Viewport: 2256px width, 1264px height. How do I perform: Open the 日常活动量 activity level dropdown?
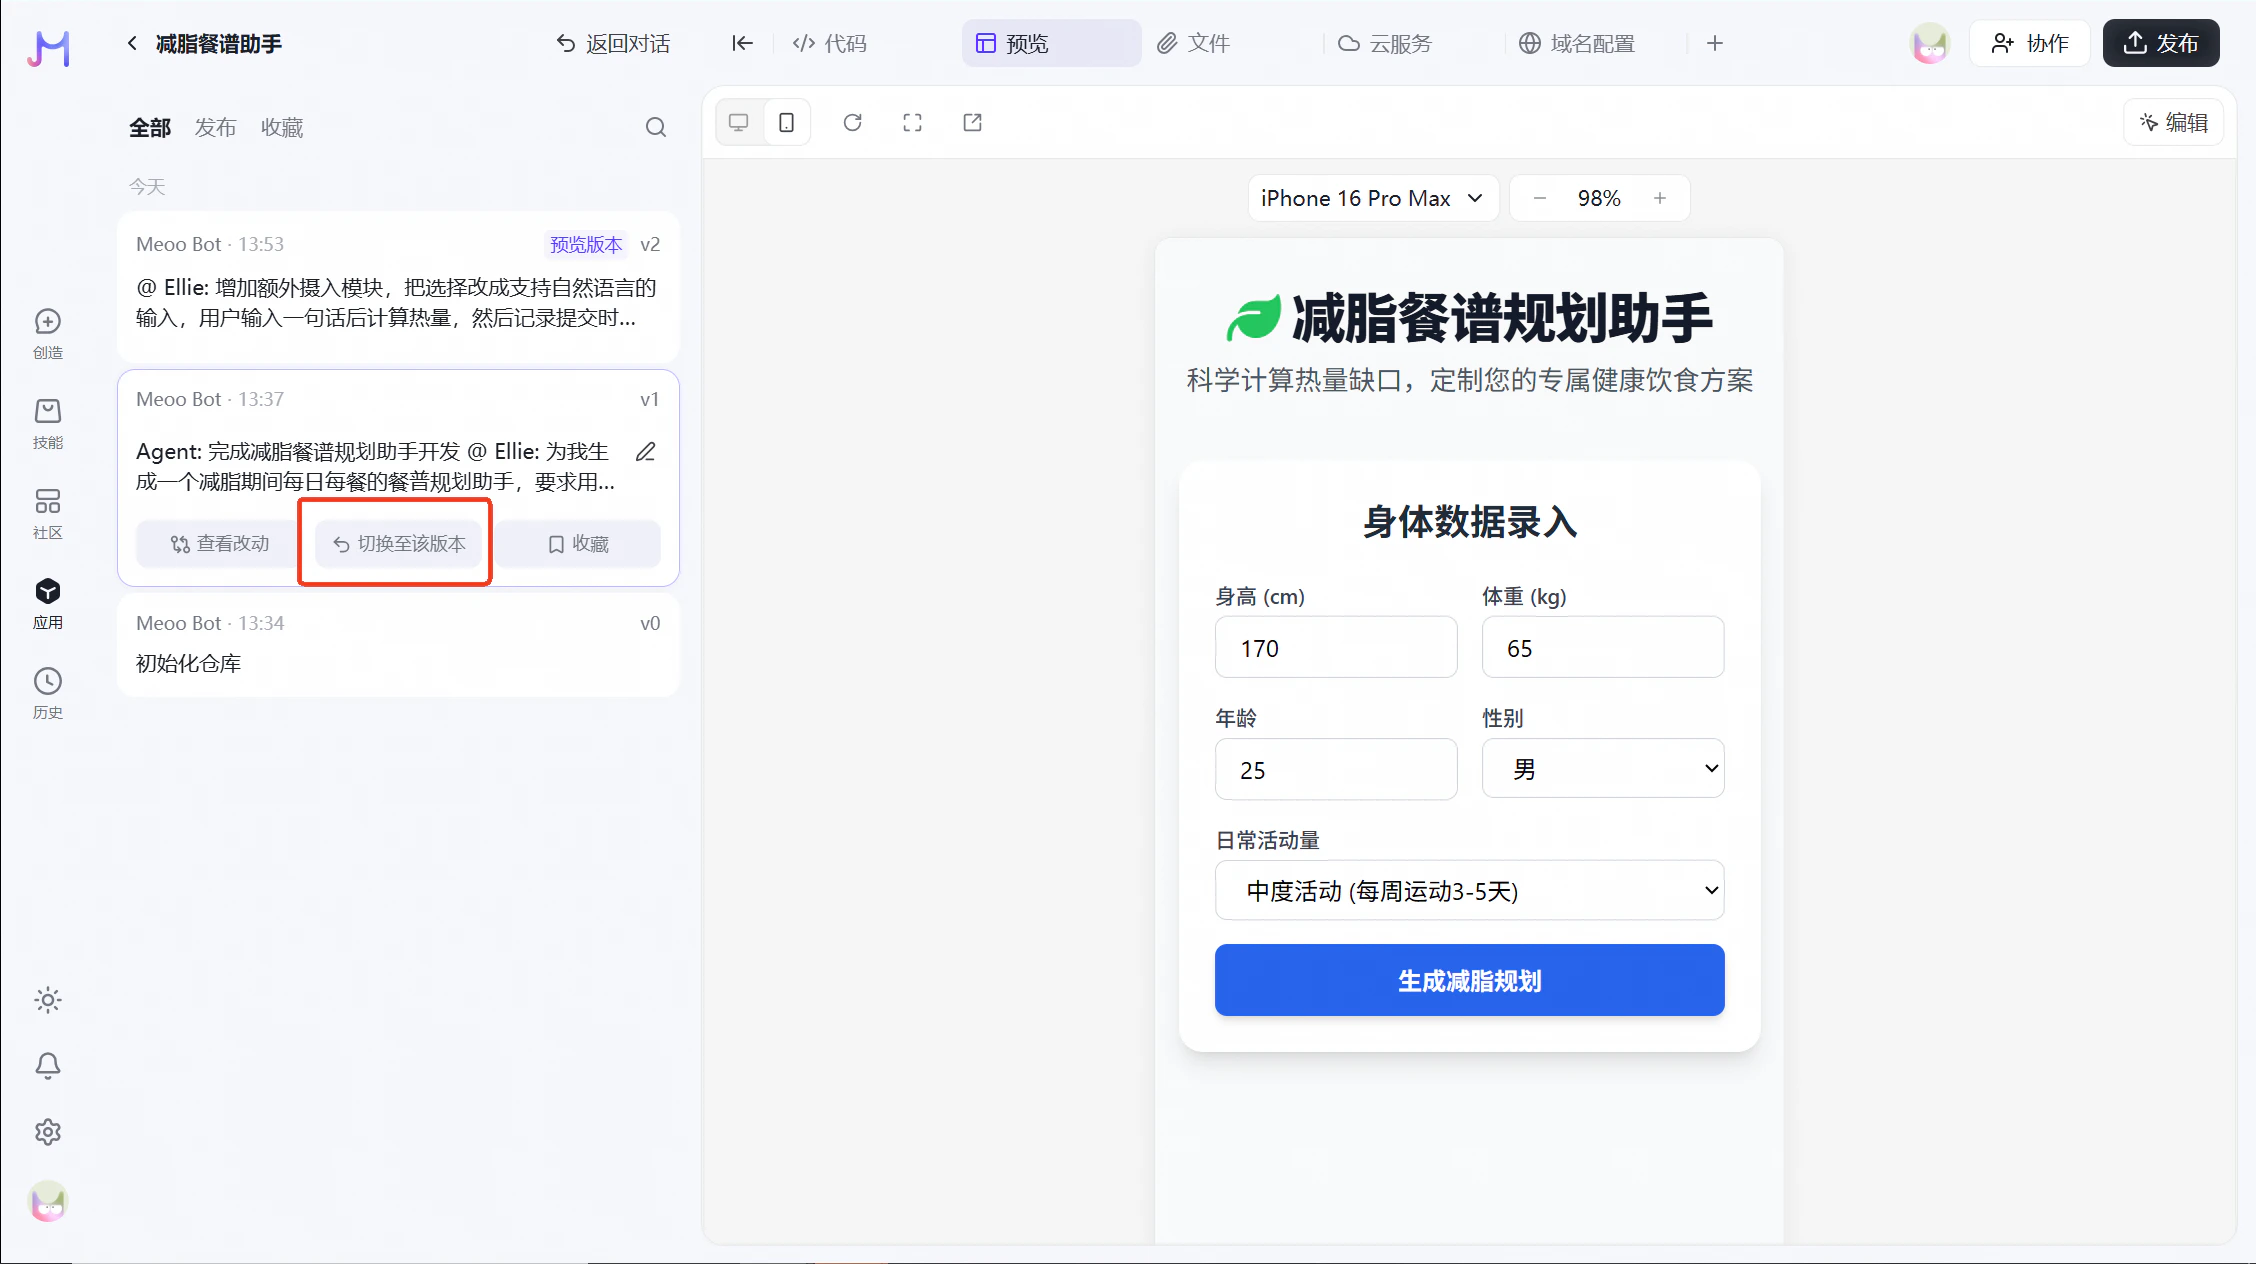pos(1469,890)
